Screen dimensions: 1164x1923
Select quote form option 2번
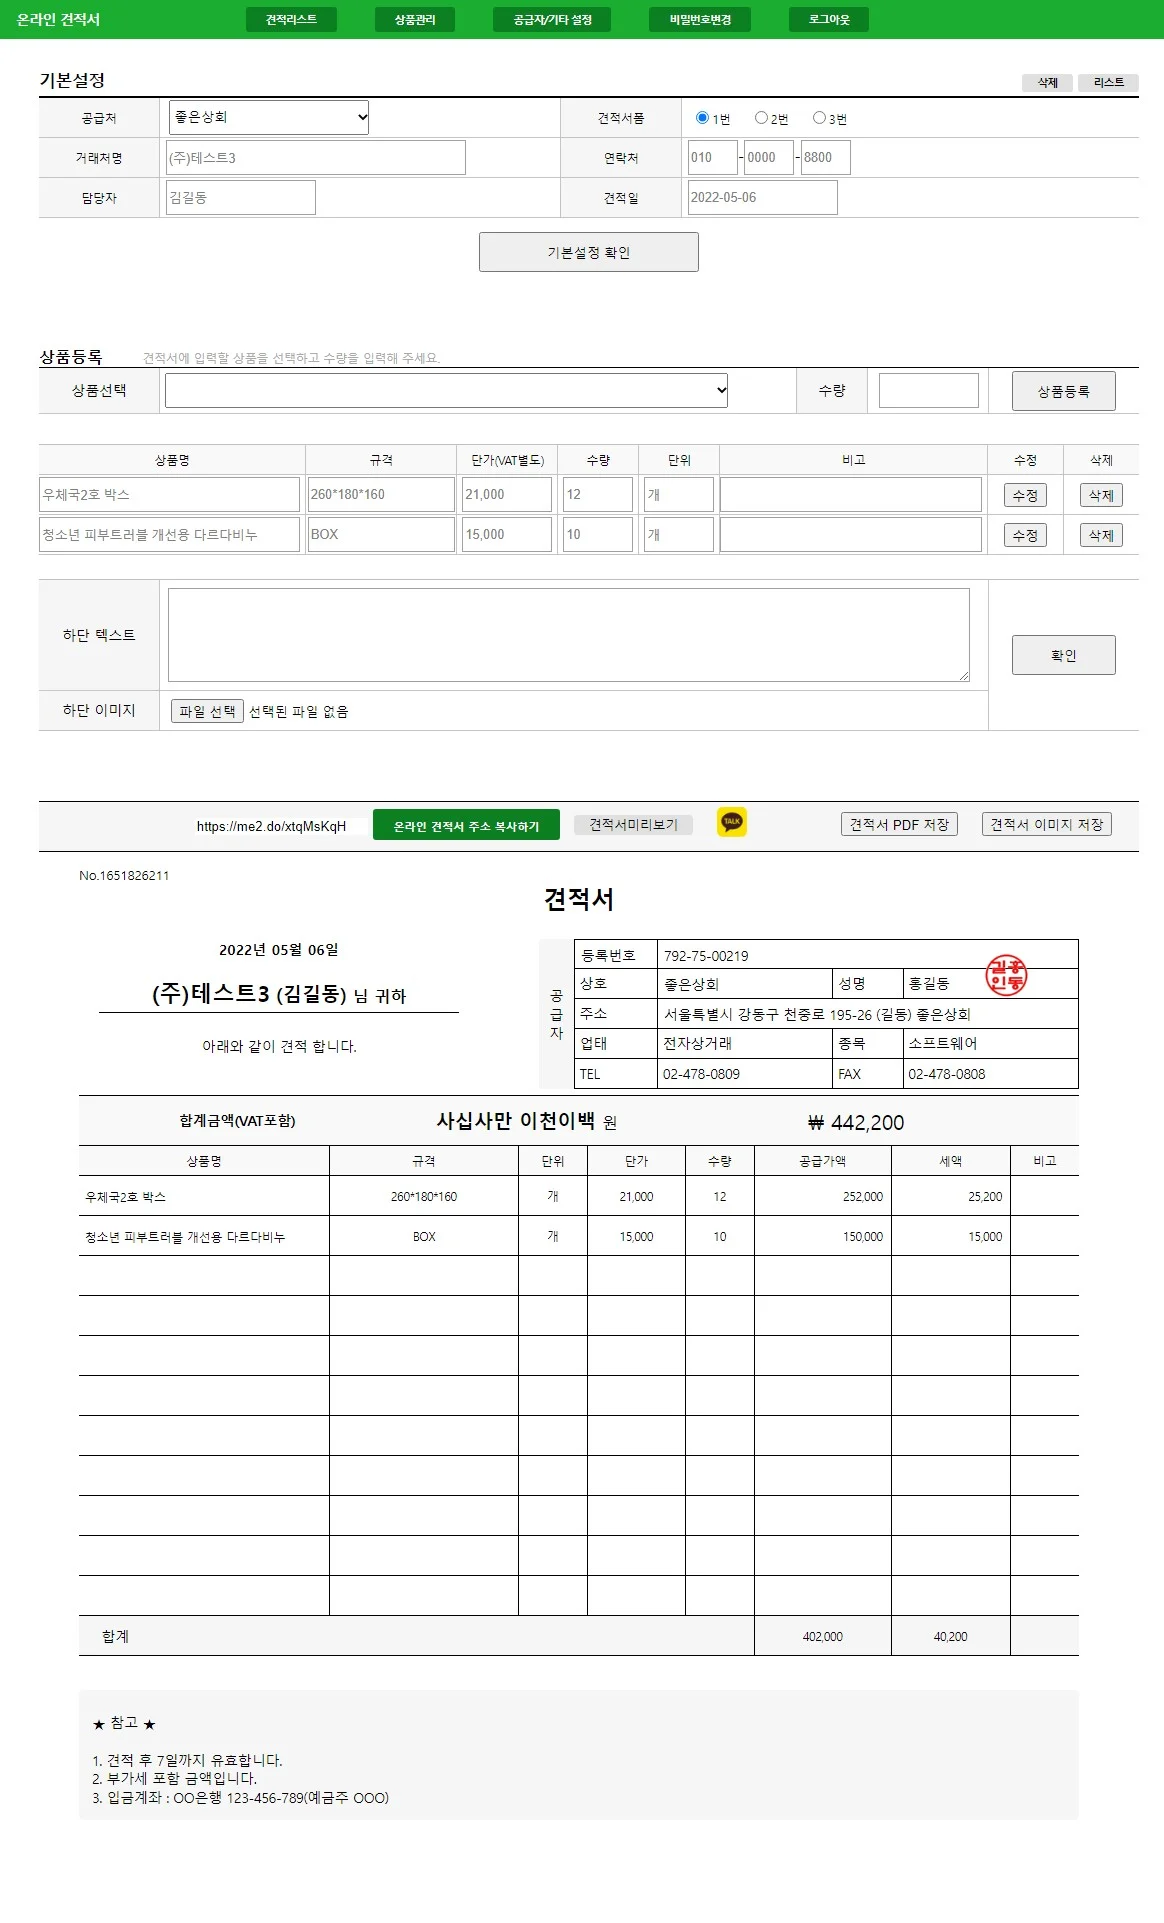[x=761, y=118]
